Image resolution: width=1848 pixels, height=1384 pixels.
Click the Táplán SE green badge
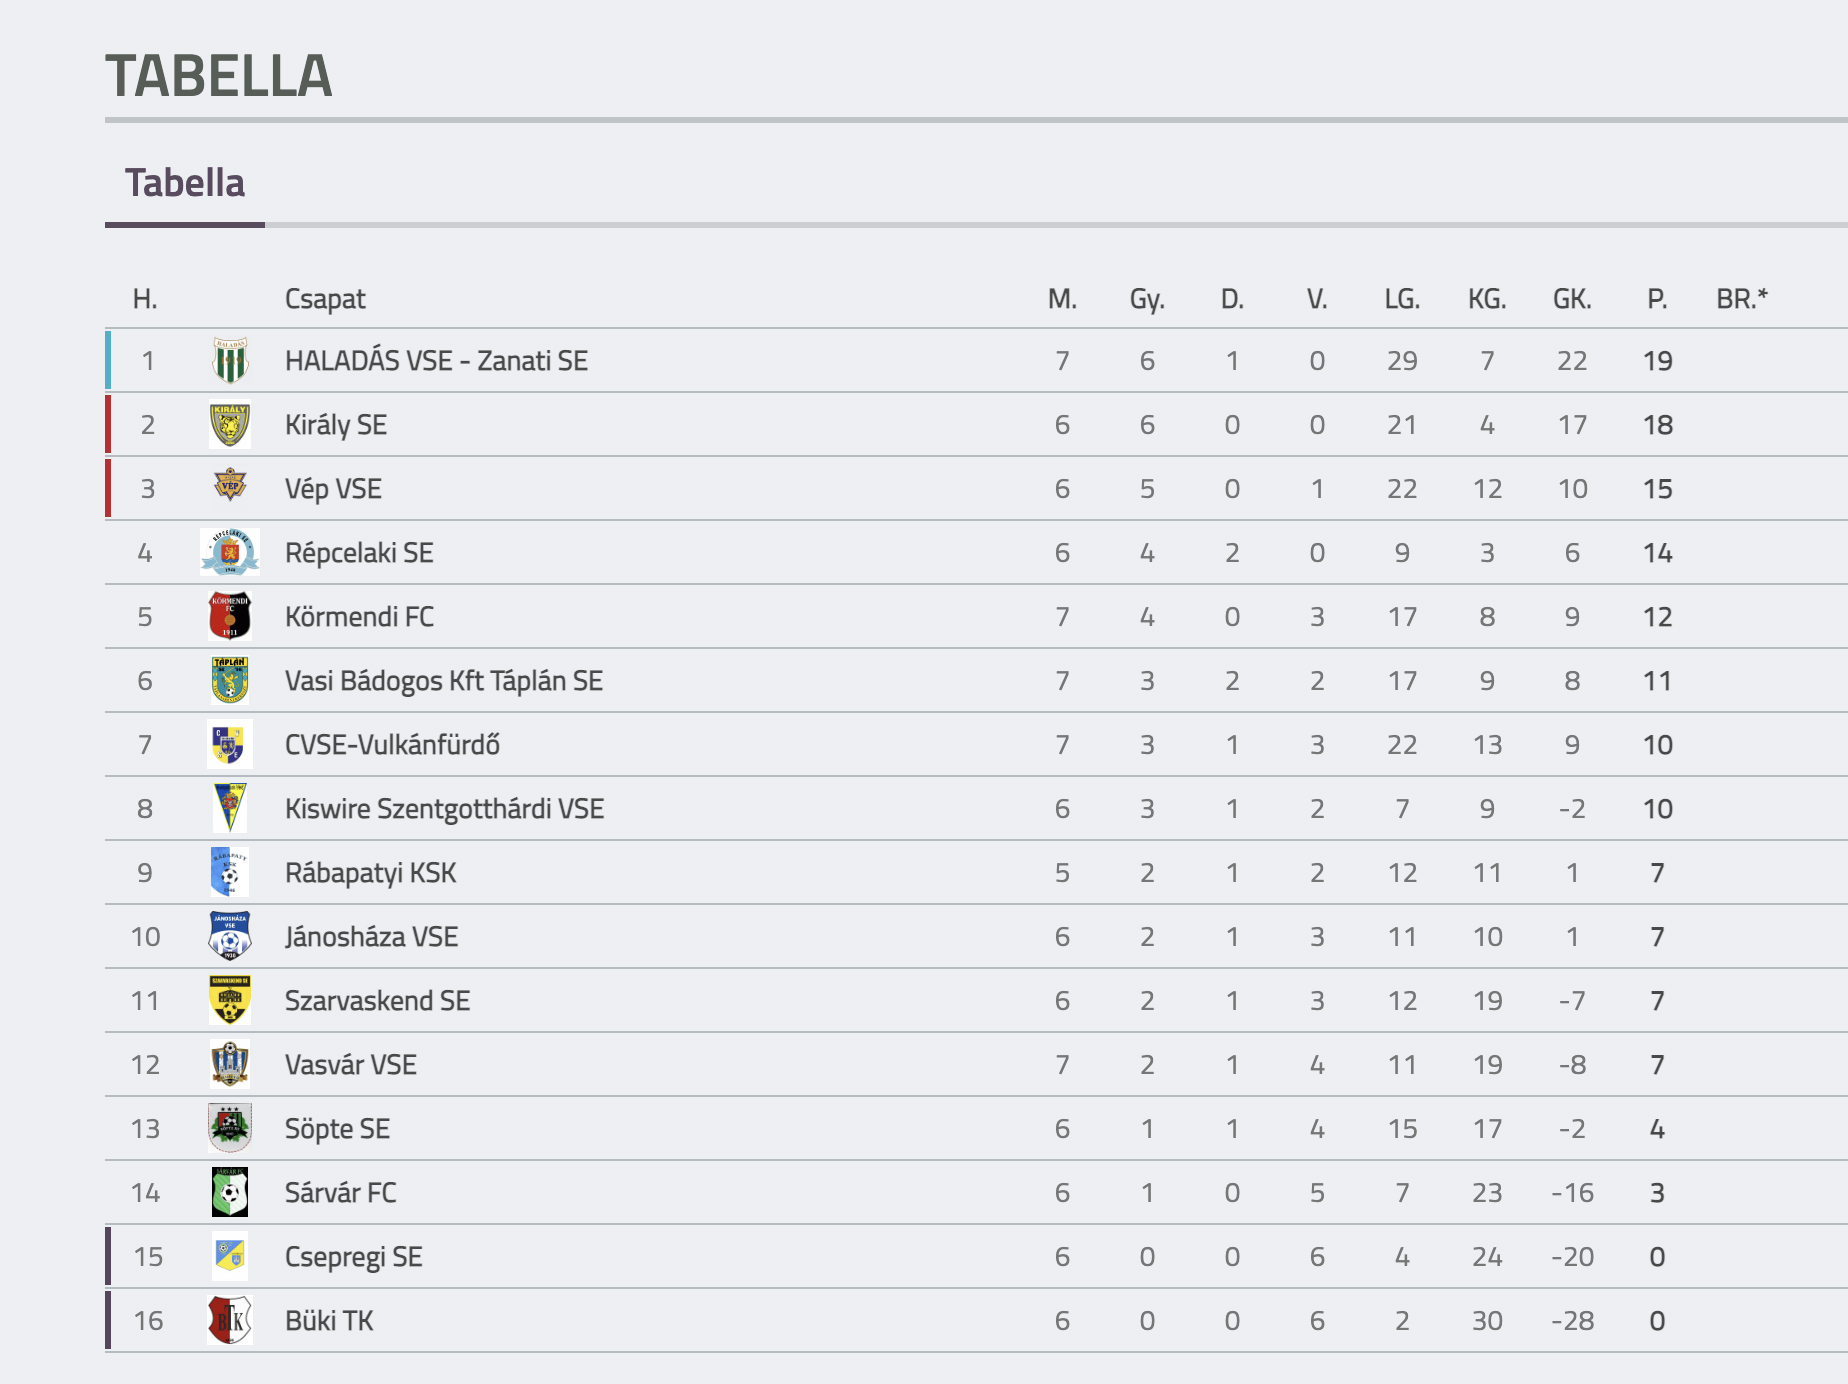pos(230,680)
